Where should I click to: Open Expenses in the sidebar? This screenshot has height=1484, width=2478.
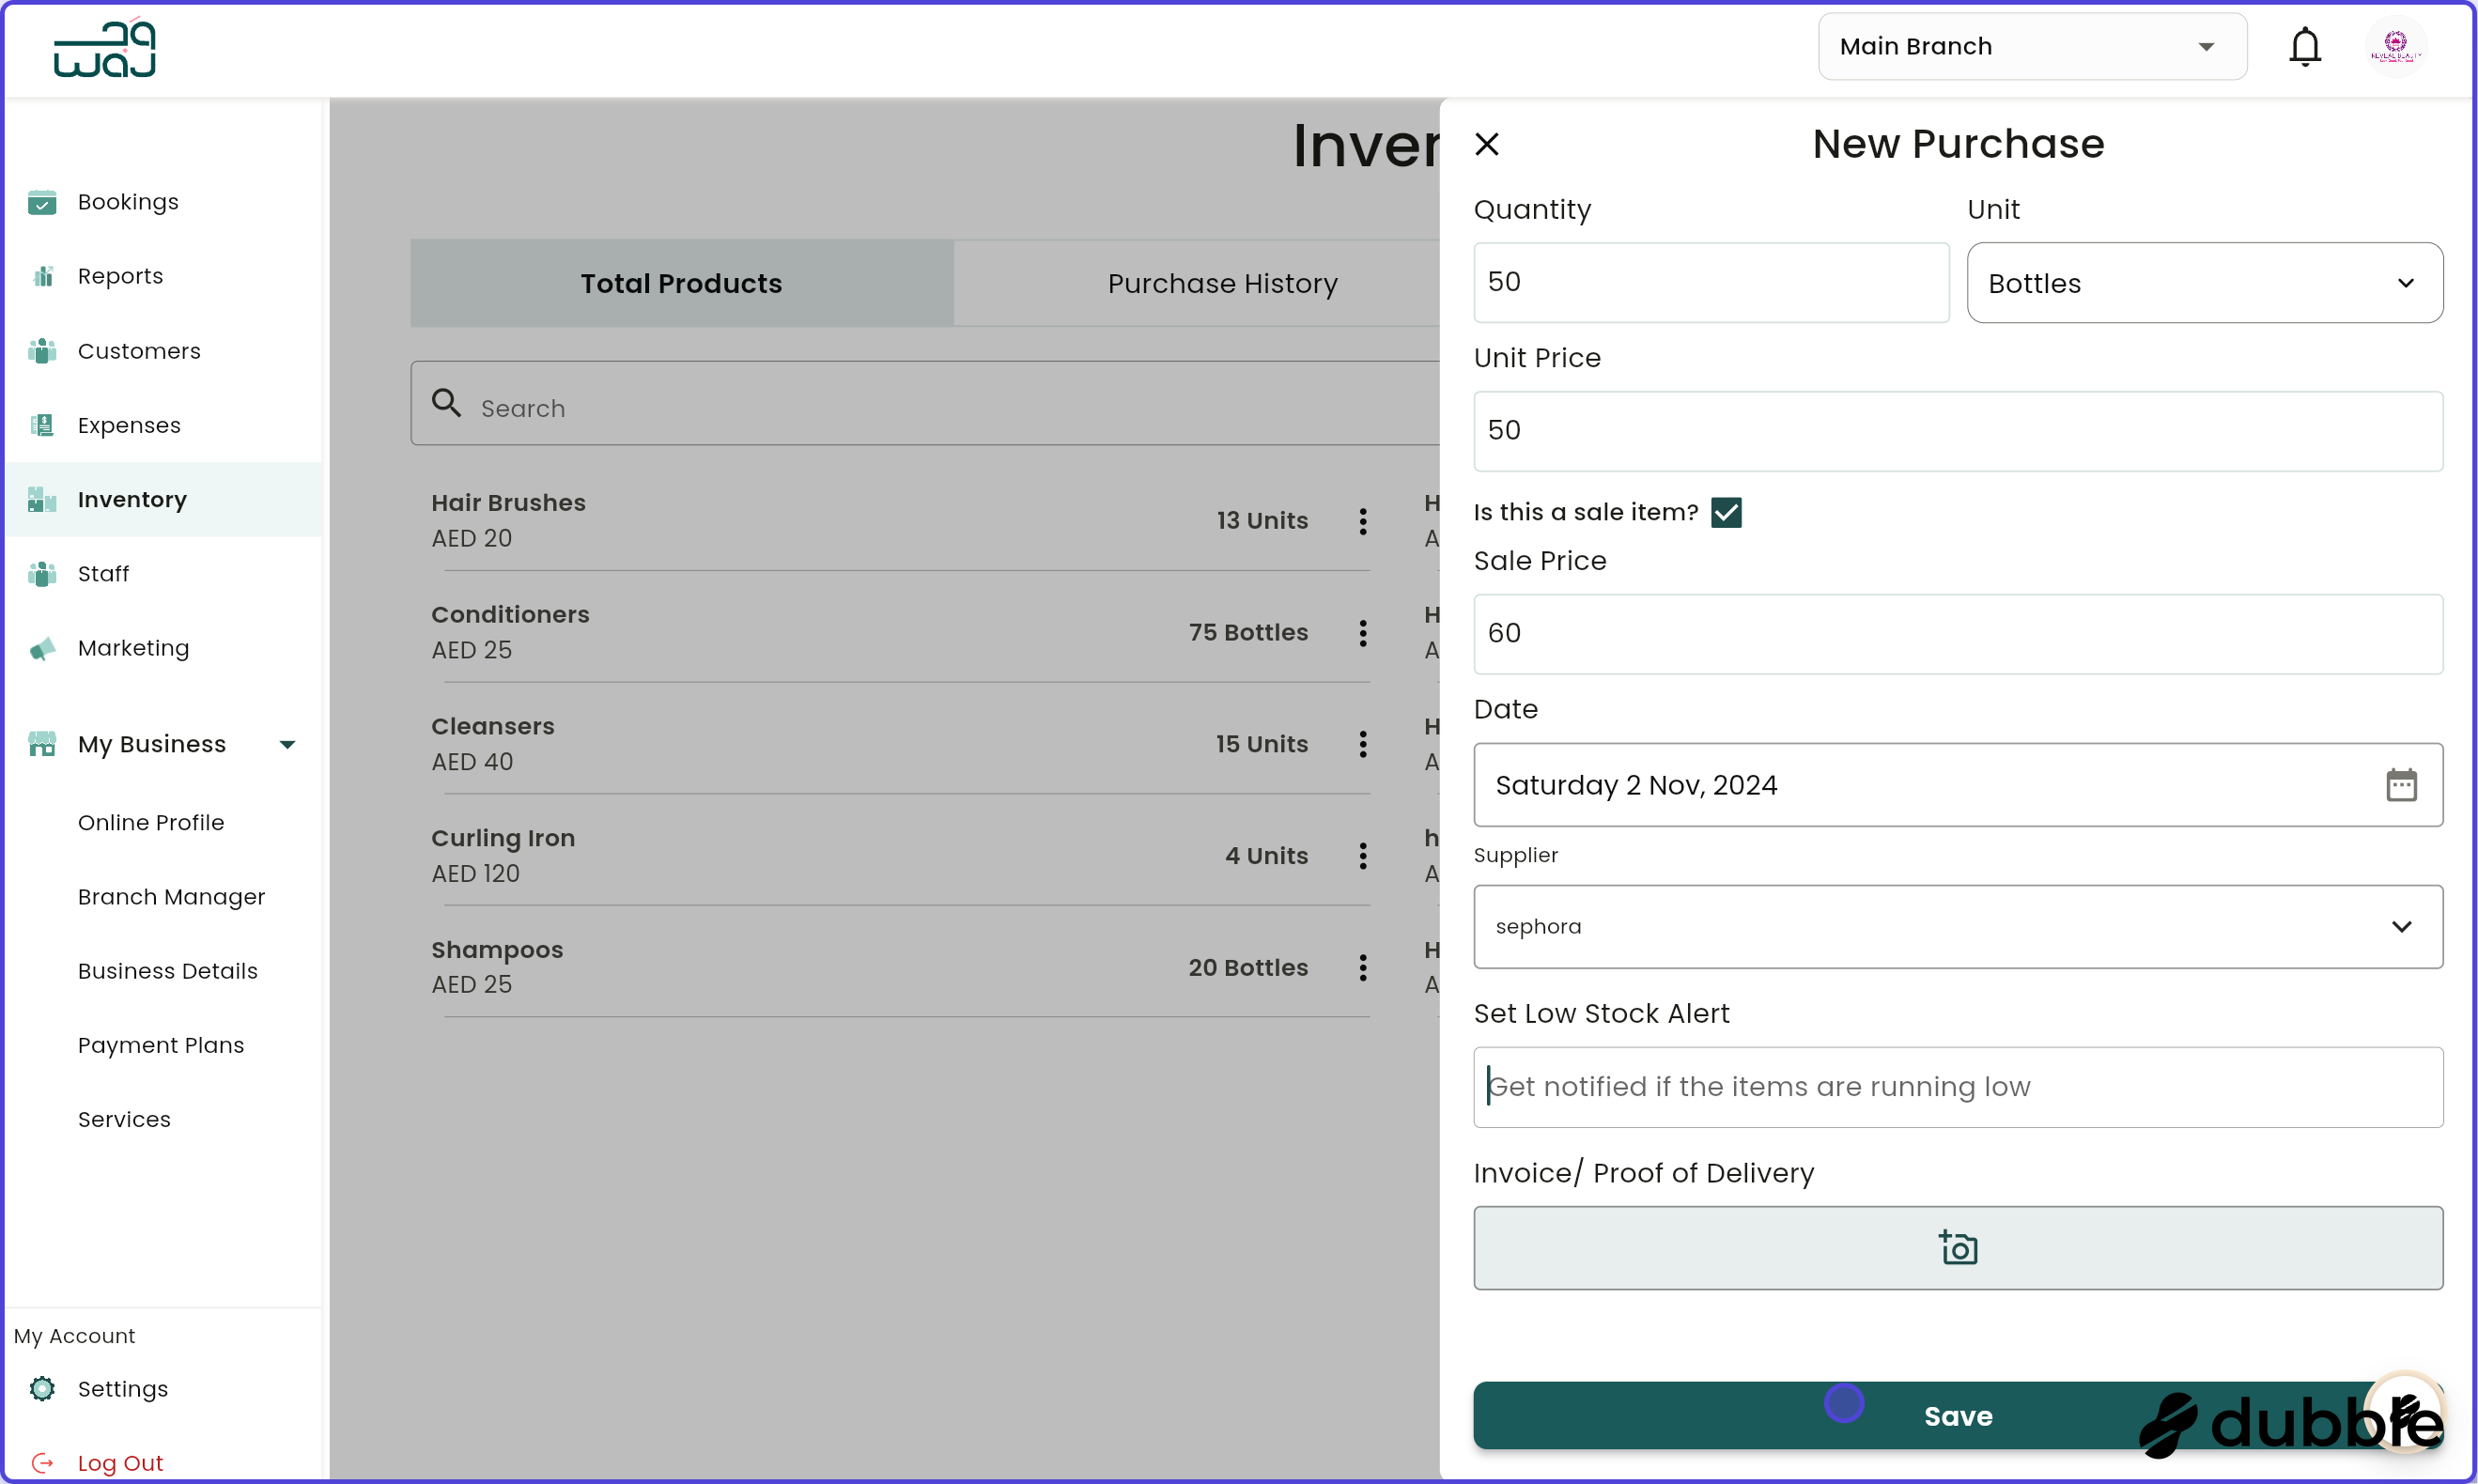129,426
